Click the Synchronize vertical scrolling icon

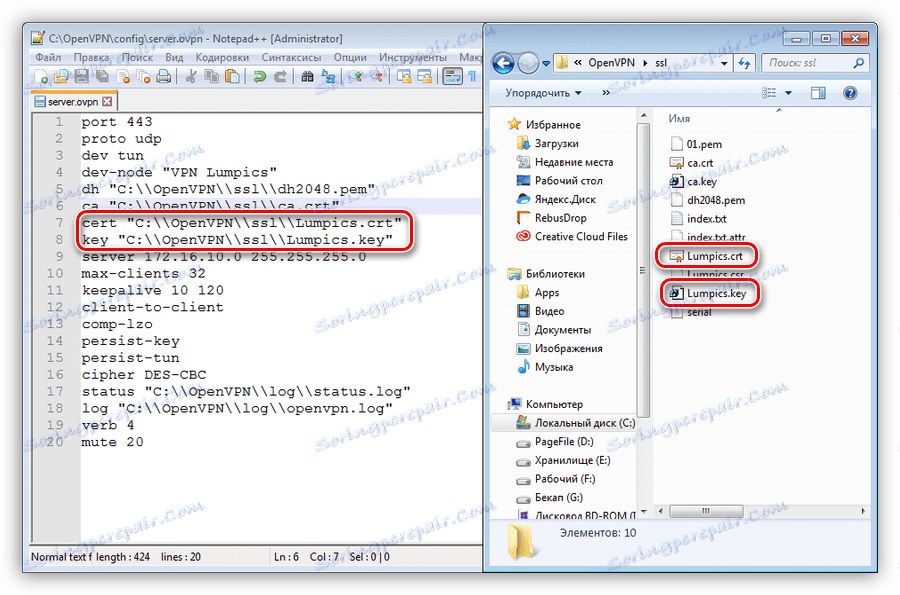point(404,77)
